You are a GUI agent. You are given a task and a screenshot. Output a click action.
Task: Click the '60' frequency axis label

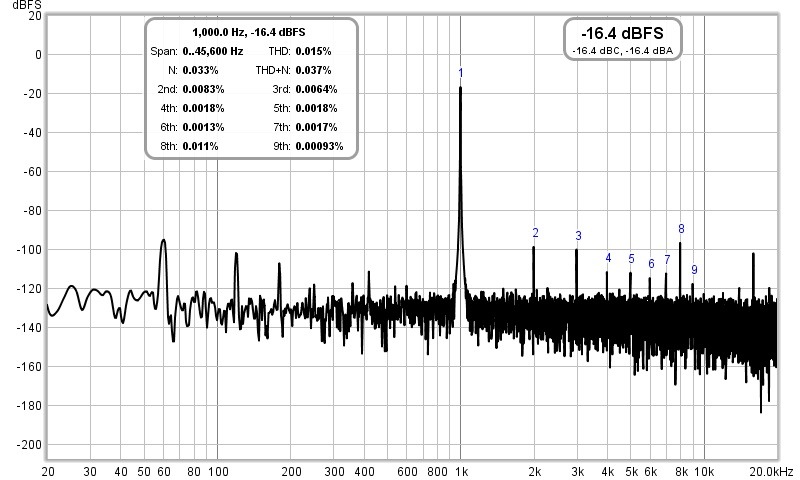164,472
